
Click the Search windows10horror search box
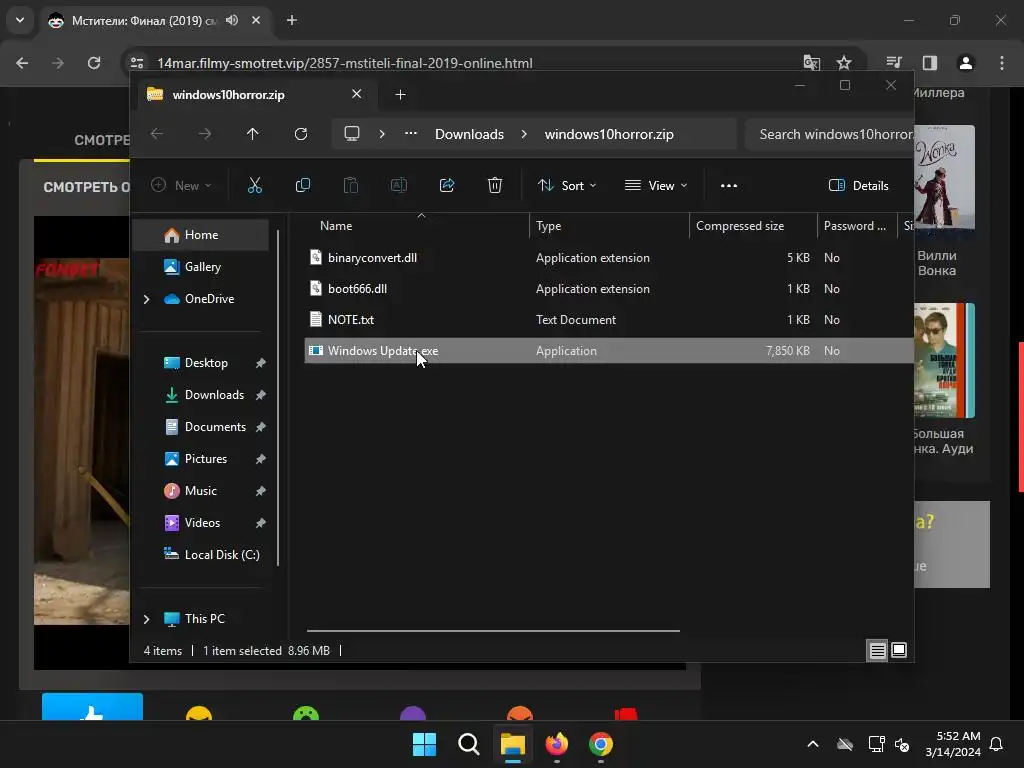tap(829, 134)
